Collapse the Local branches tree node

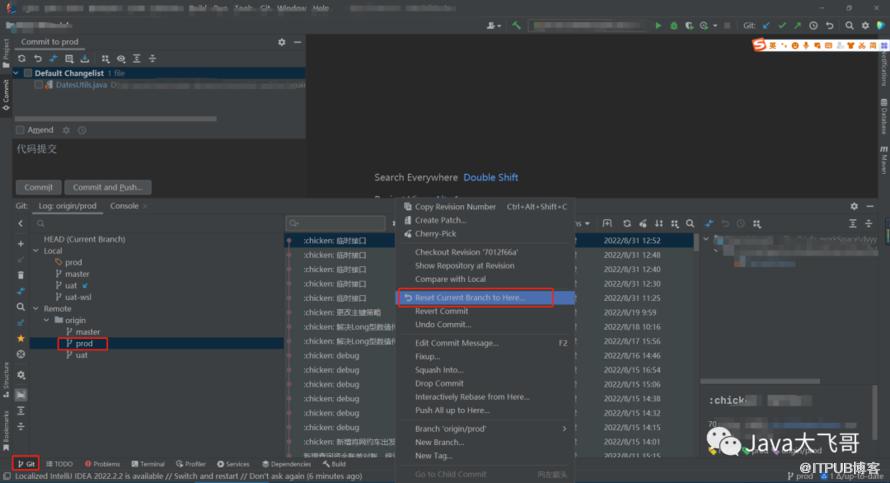coord(34,251)
